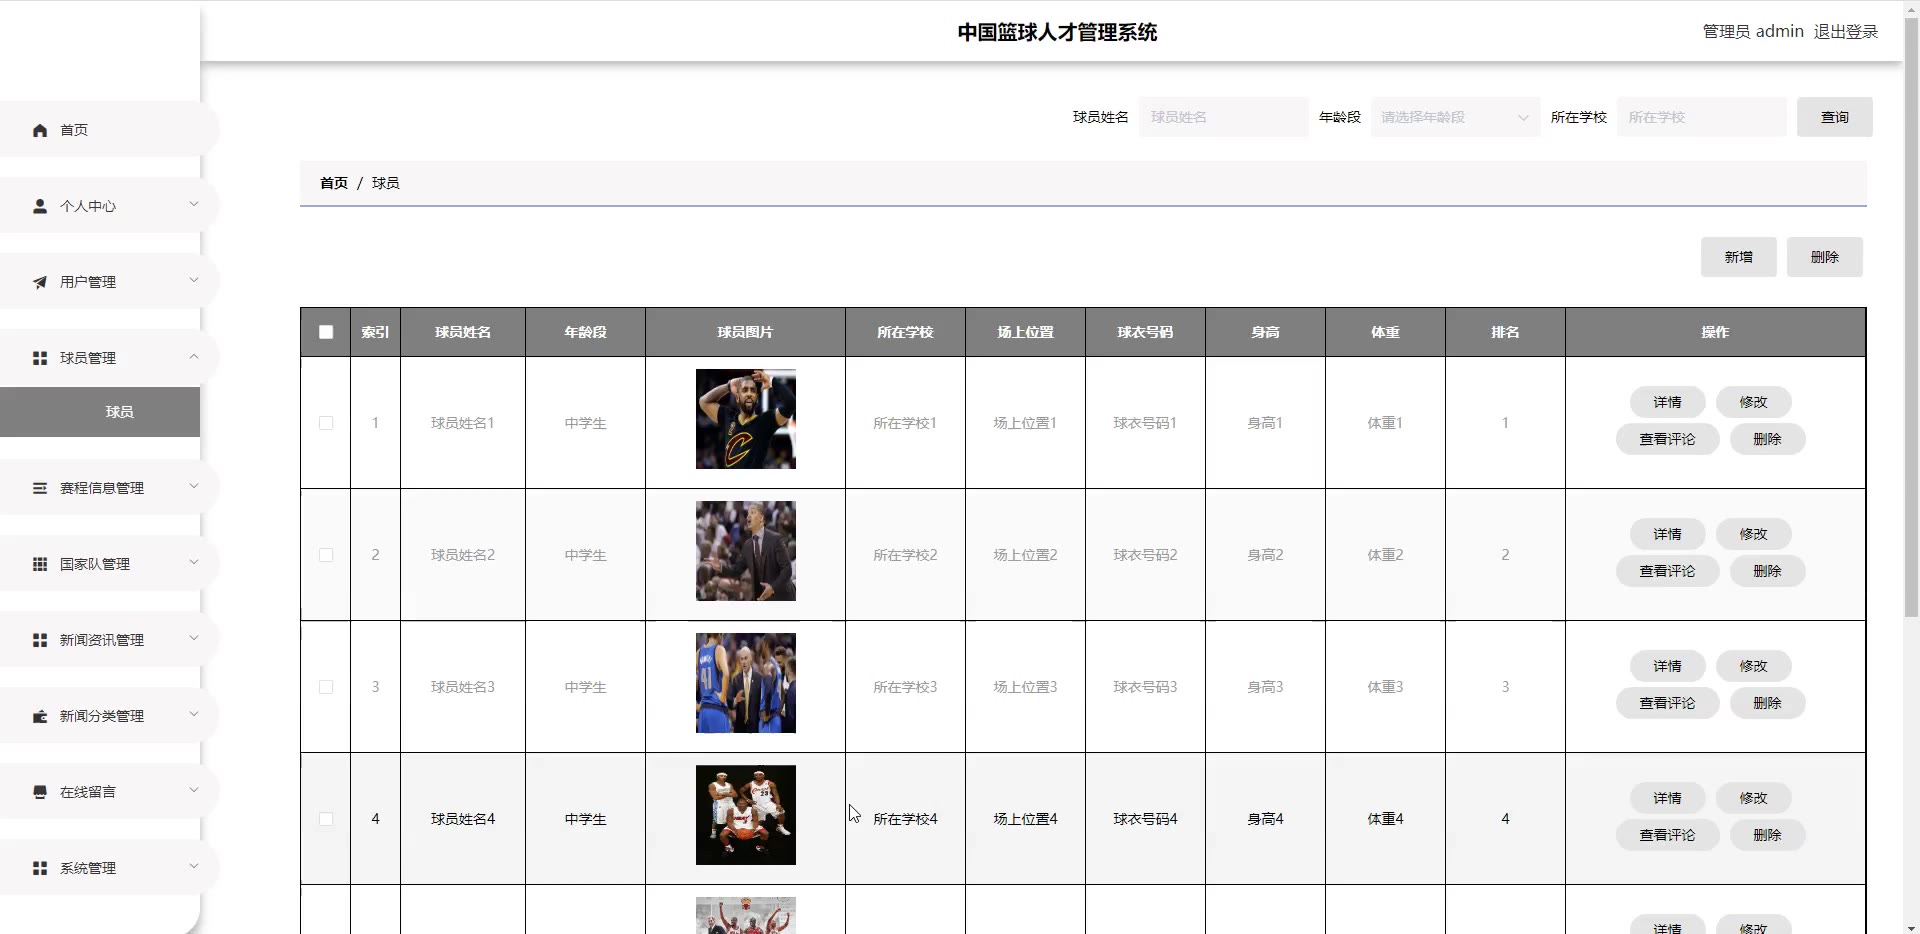
Task: Open 详情 for 球员姓名3
Action: pos(1667,666)
